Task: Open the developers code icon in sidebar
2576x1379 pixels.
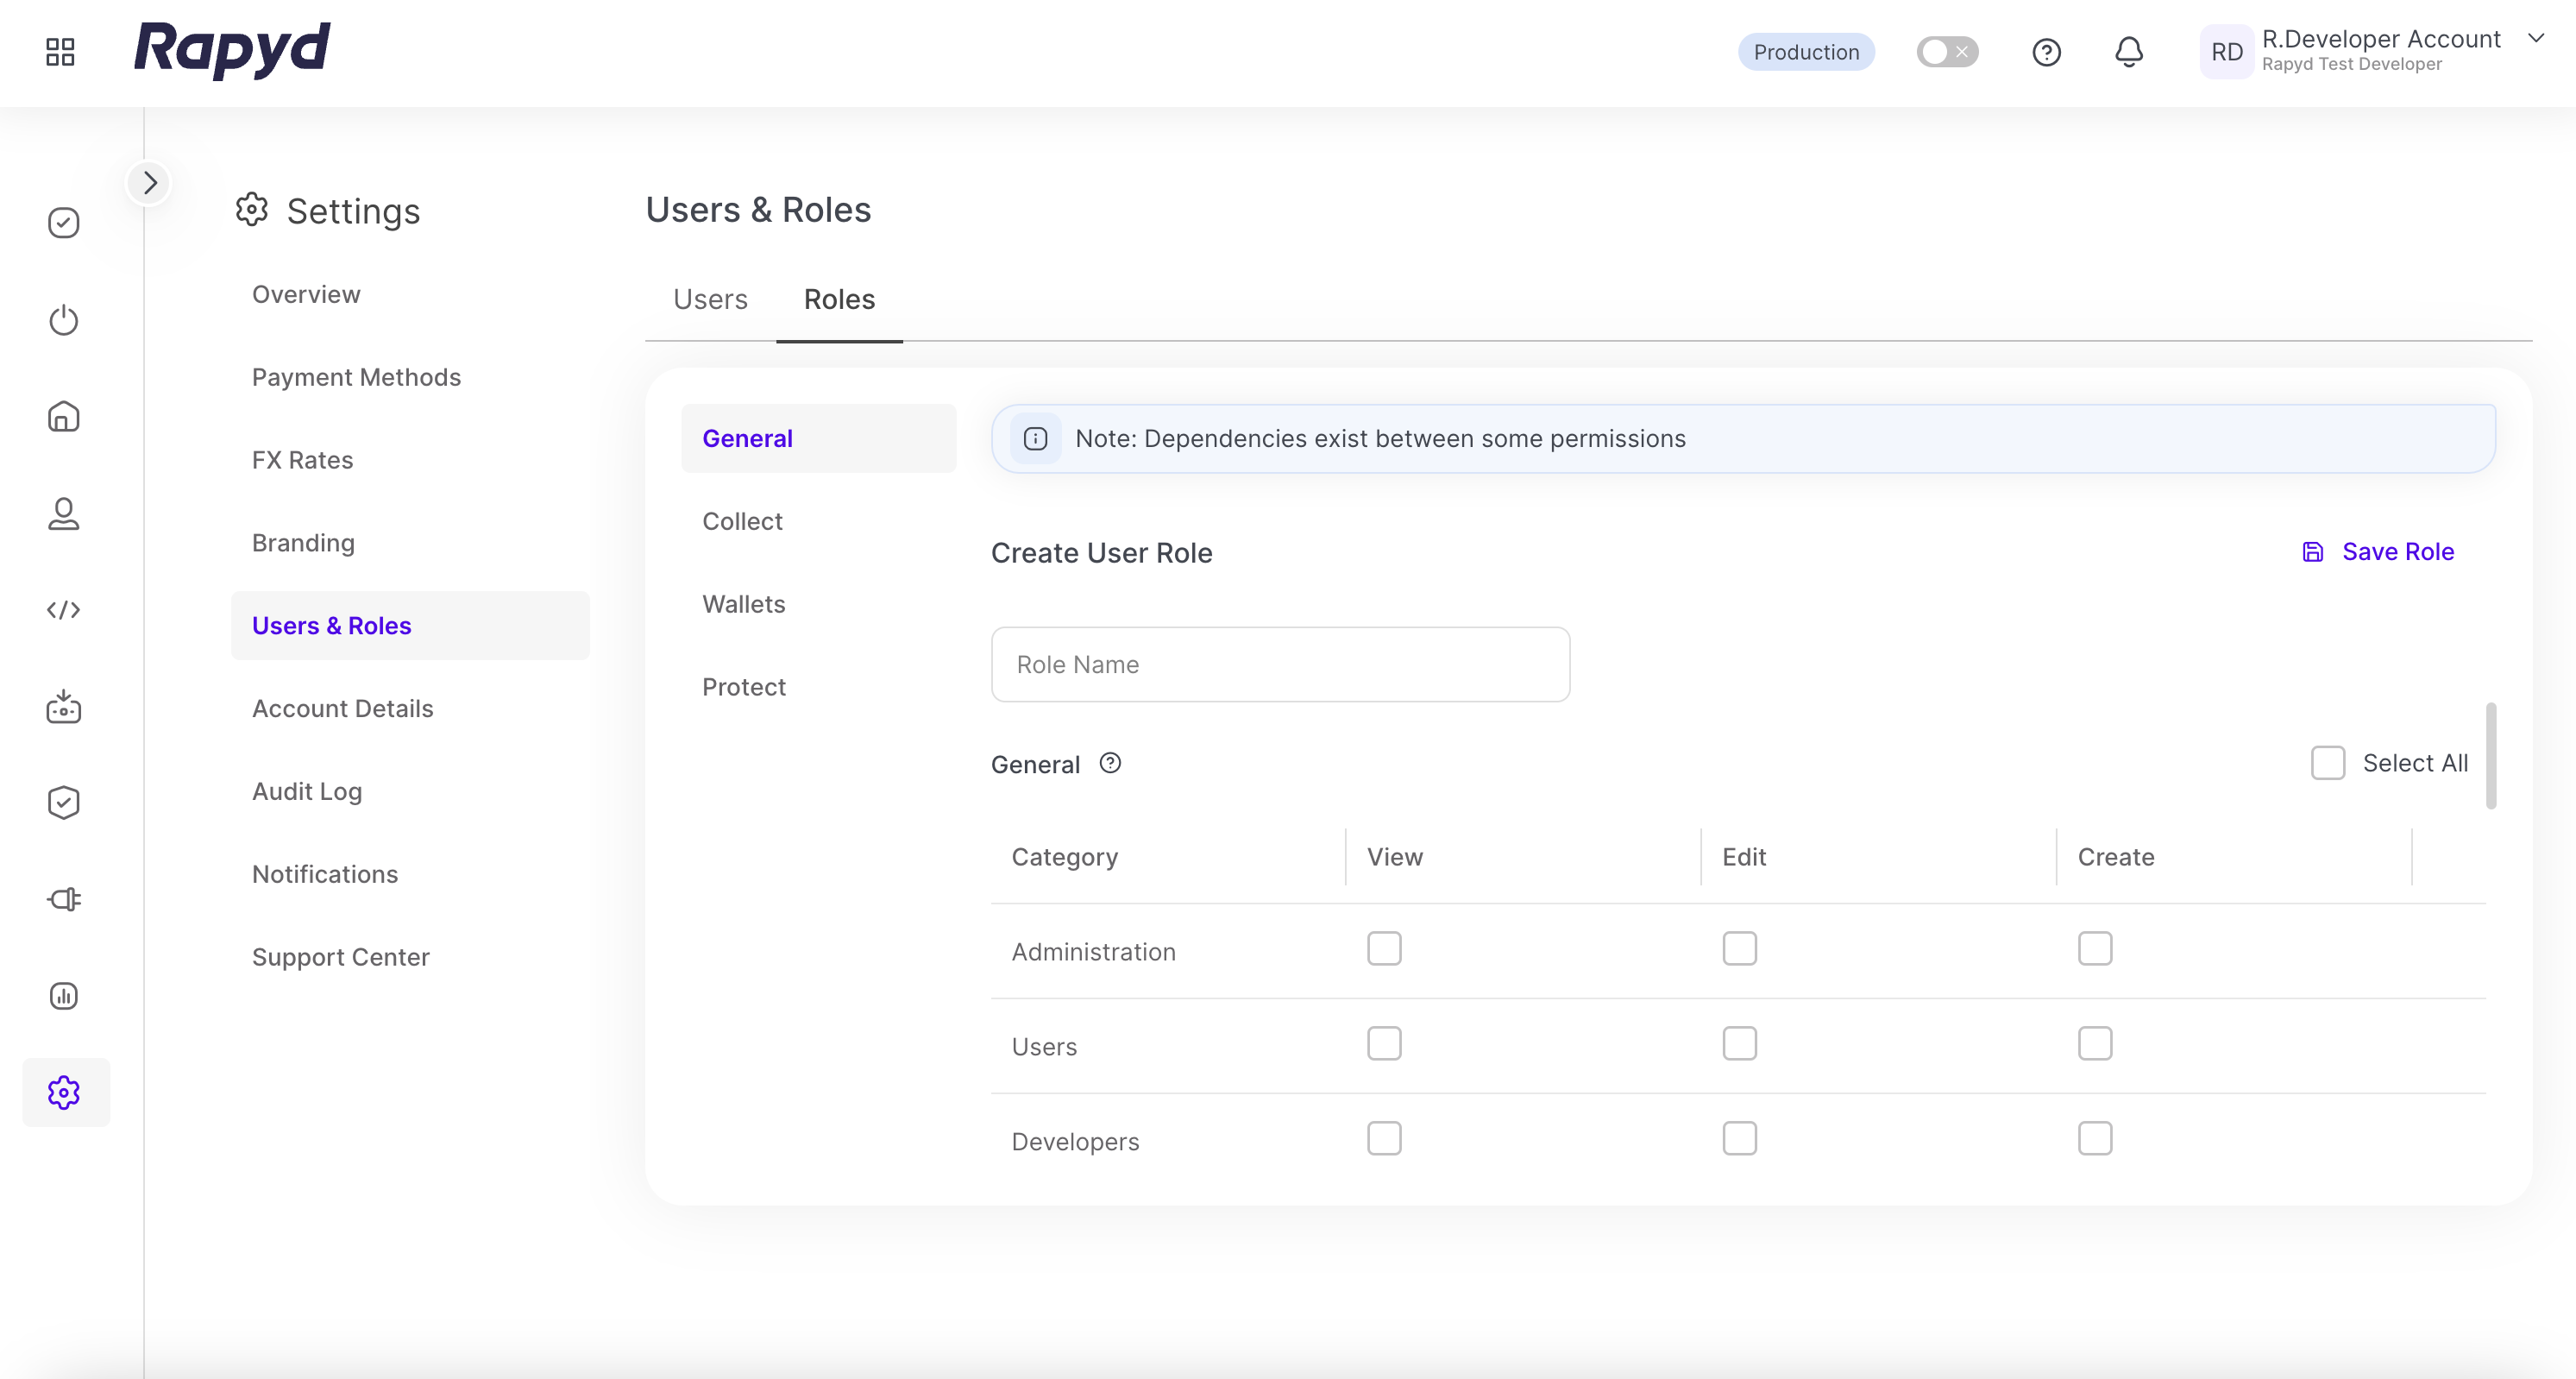Action: click(x=63, y=609)
